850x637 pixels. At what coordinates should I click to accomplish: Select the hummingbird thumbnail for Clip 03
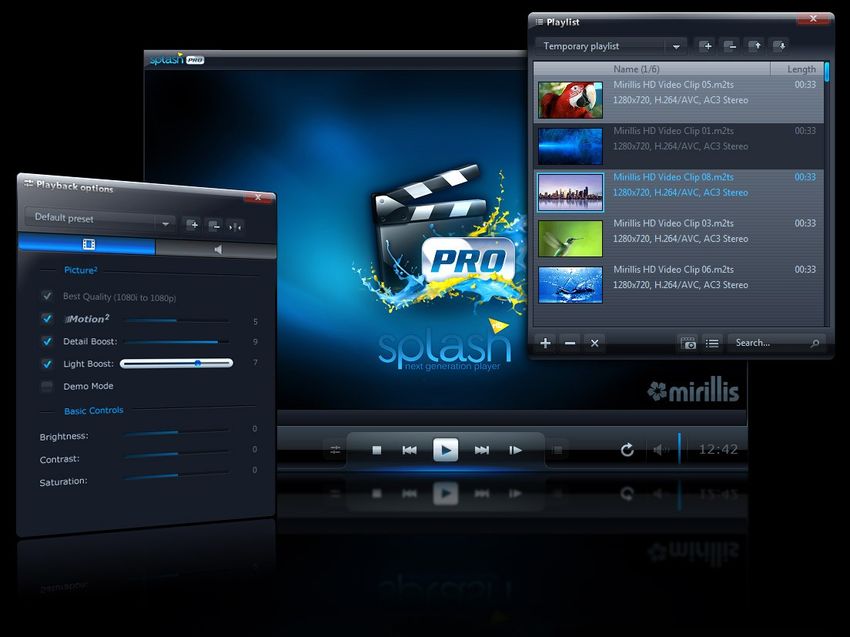[x=570, y=238]
